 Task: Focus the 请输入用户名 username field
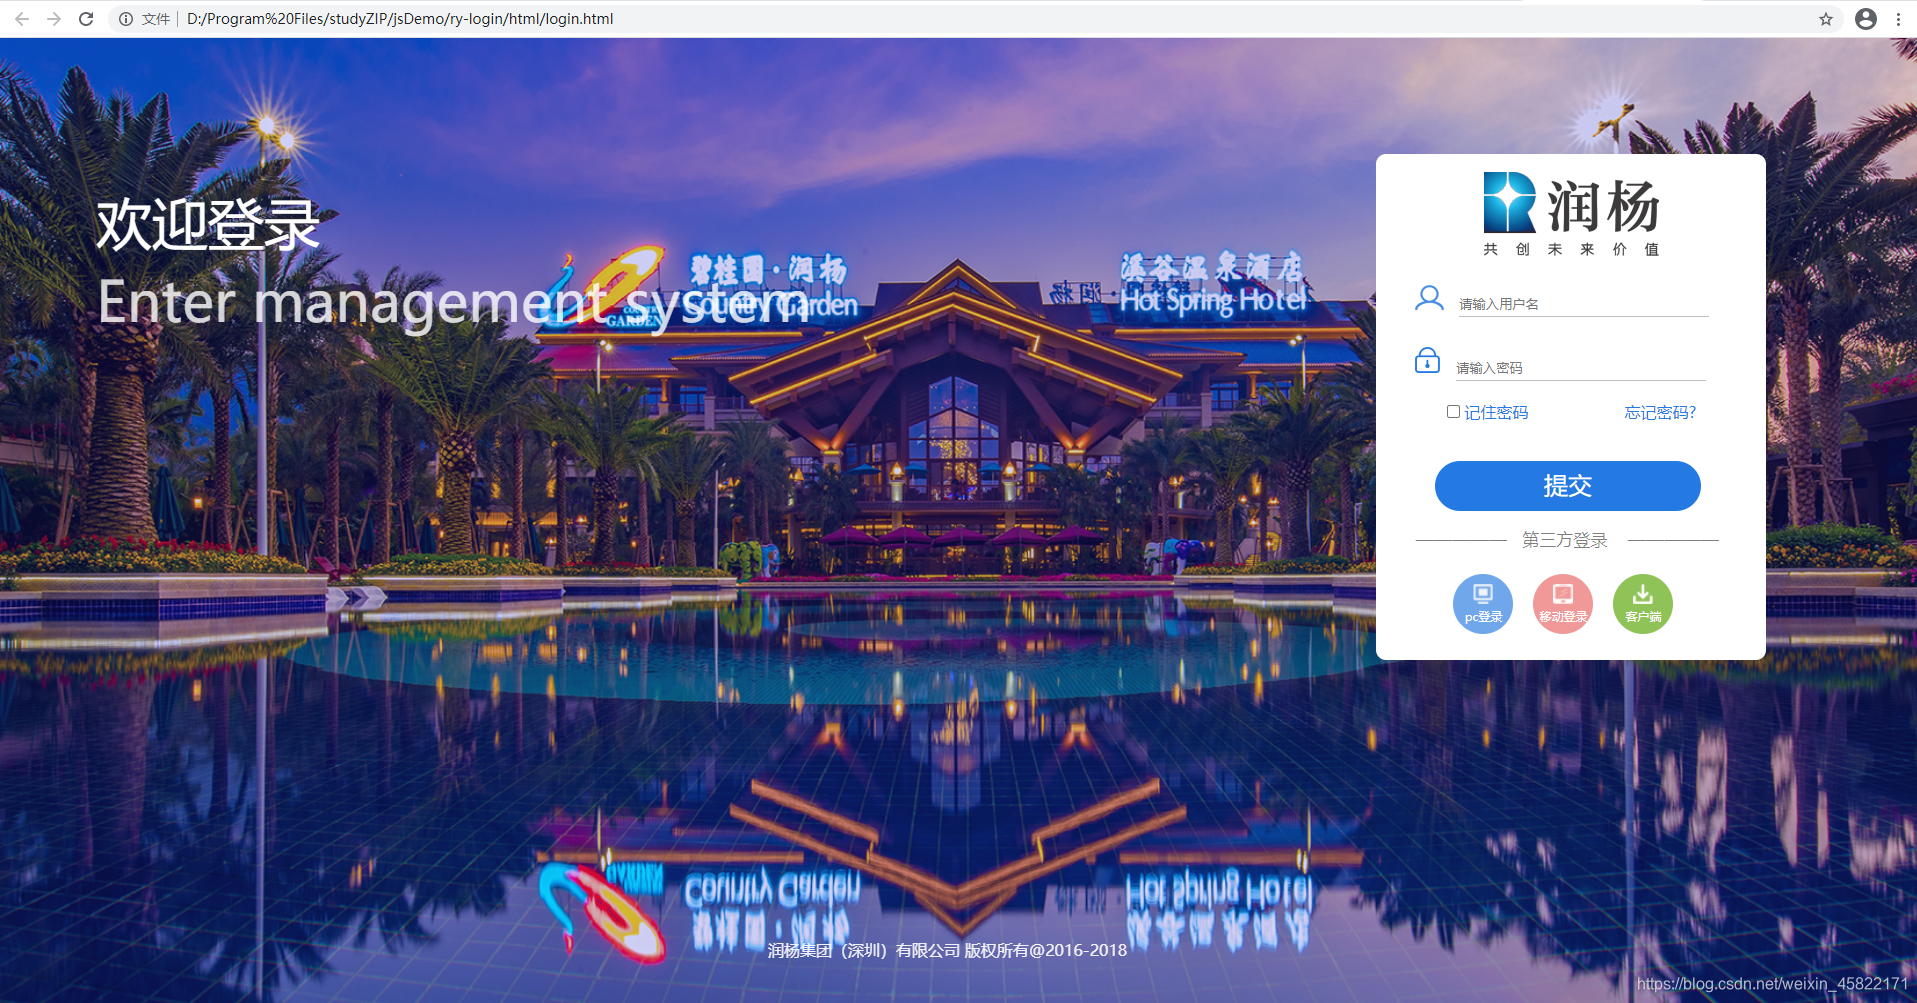point(1583,304)
